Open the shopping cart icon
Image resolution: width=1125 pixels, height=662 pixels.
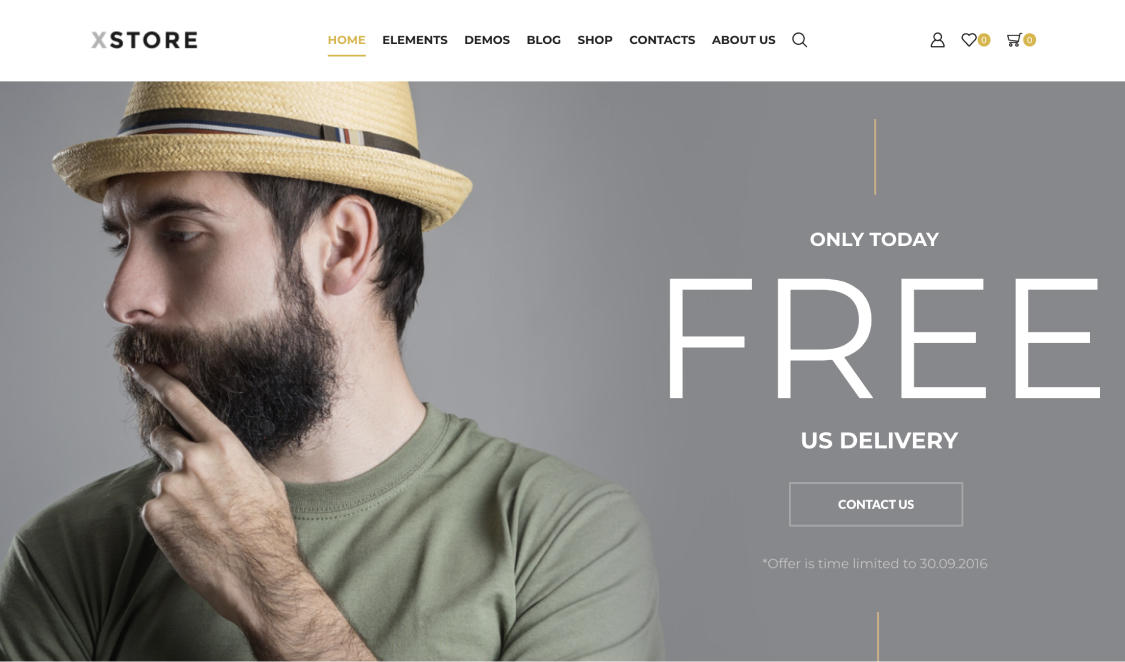pyautogui.click(x=1014, y=40)
